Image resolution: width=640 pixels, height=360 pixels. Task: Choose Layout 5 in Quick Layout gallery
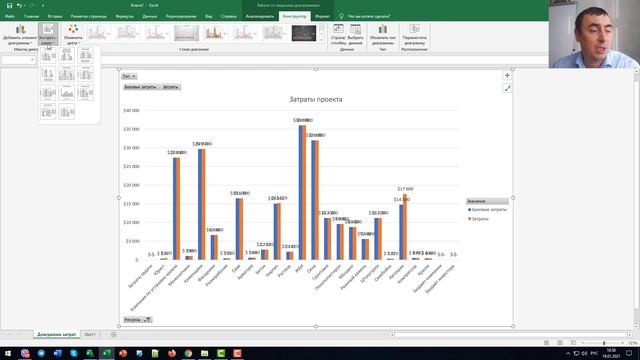[67, 74]
